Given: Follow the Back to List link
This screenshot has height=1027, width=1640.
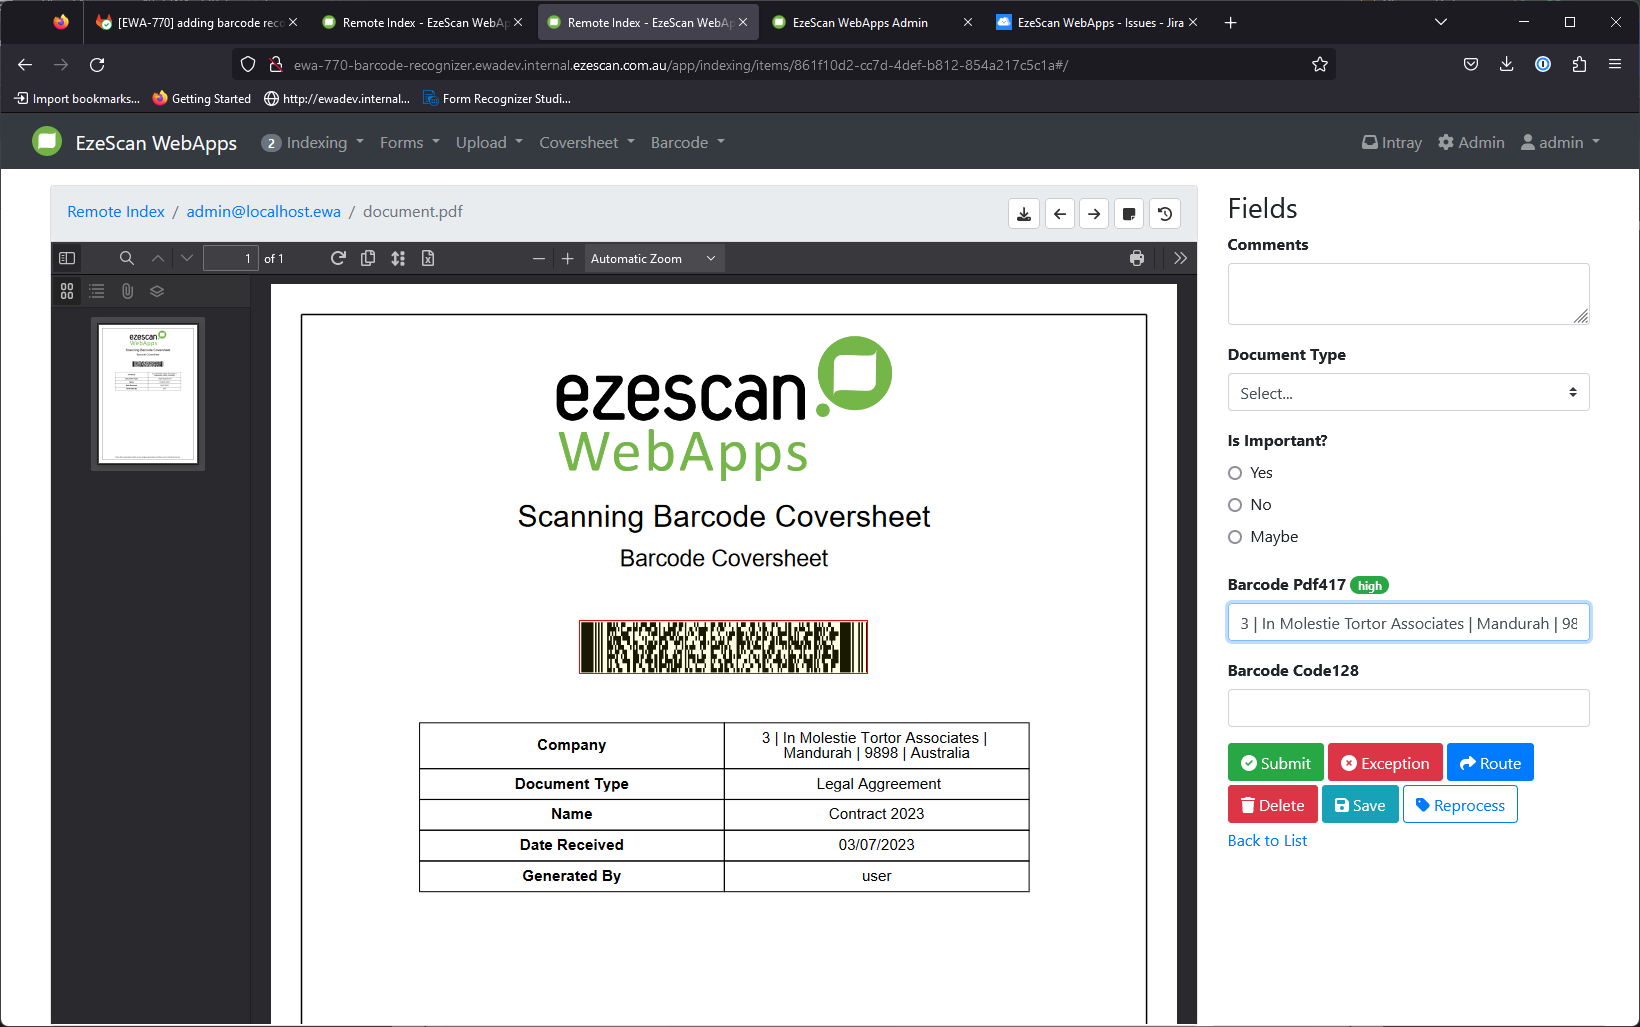Looking at the screenshot, I should 1267,841.
